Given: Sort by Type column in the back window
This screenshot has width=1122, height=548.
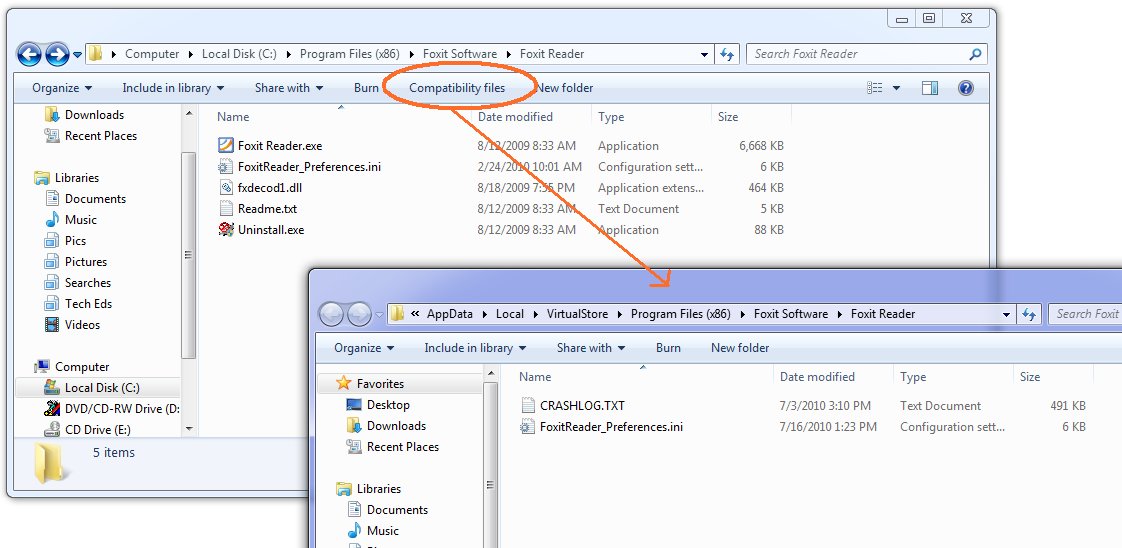Looking at the screenshot, I should coord(611,117).
